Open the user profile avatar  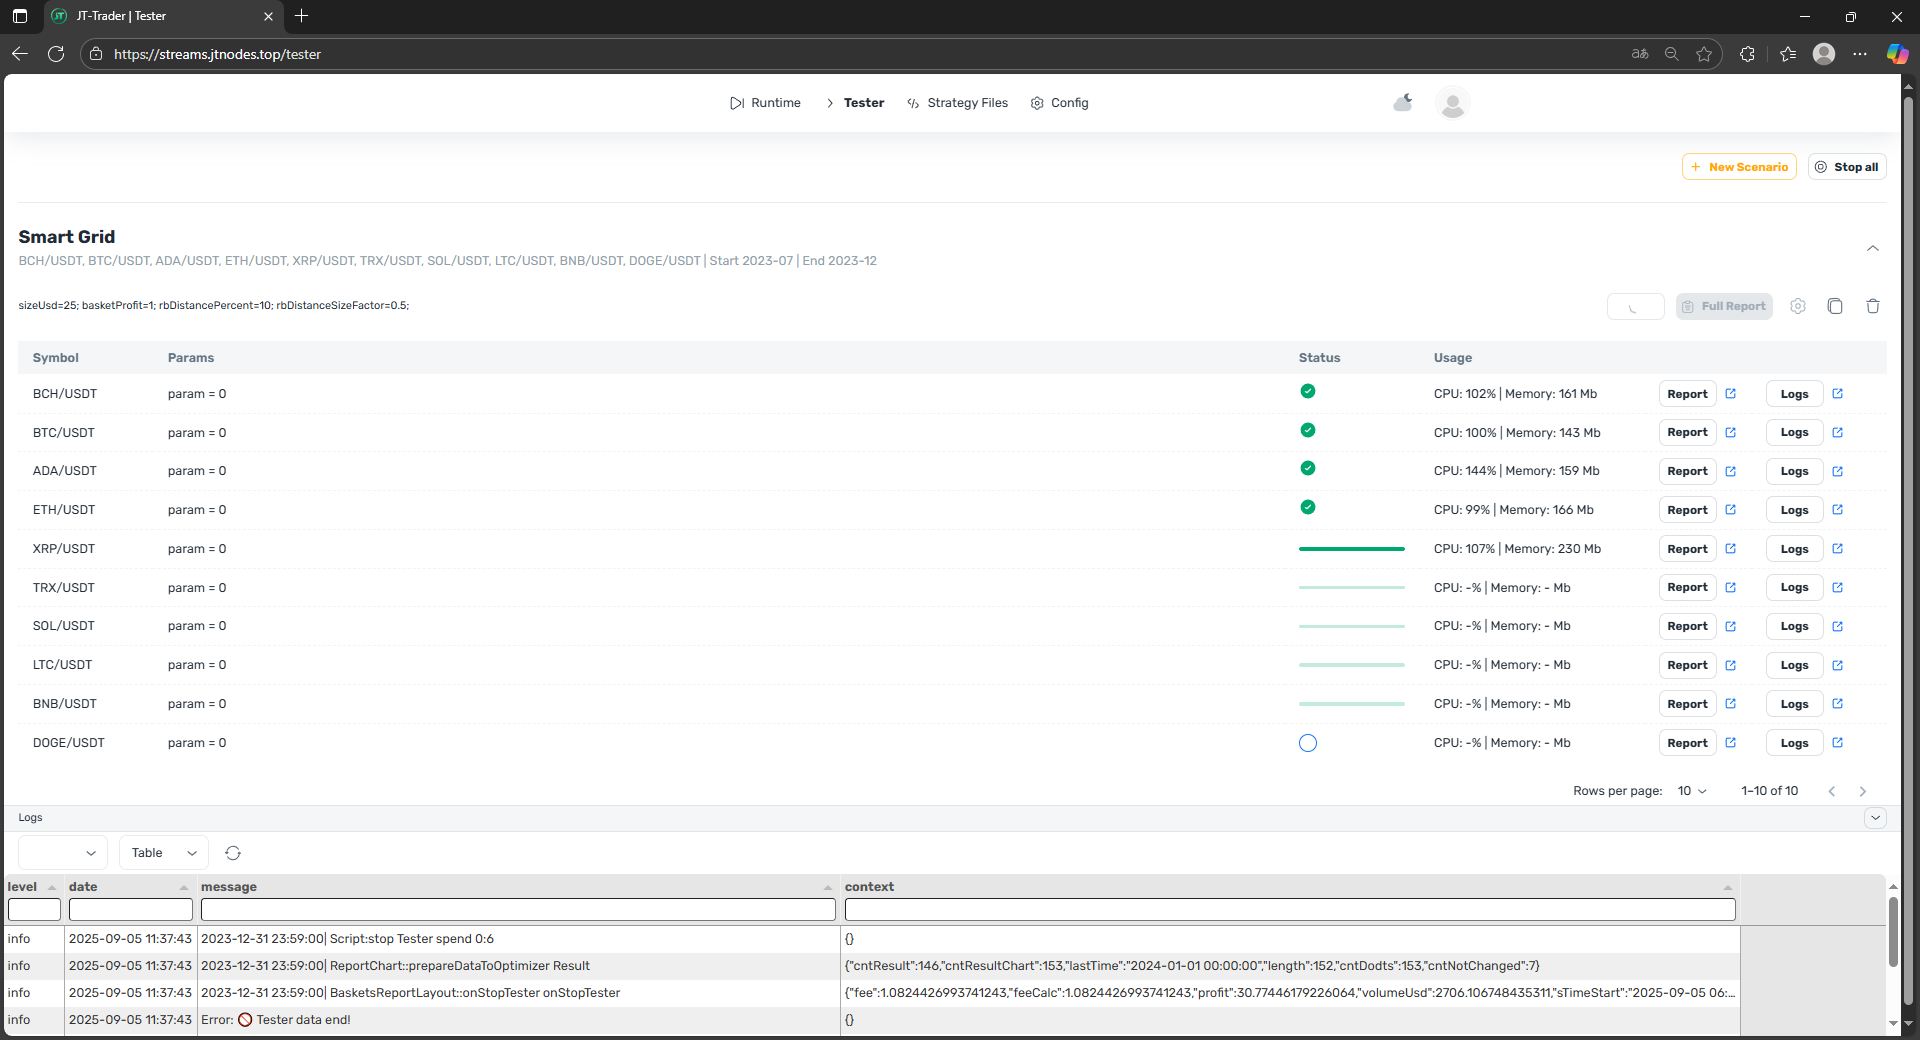pos(1452,103)
